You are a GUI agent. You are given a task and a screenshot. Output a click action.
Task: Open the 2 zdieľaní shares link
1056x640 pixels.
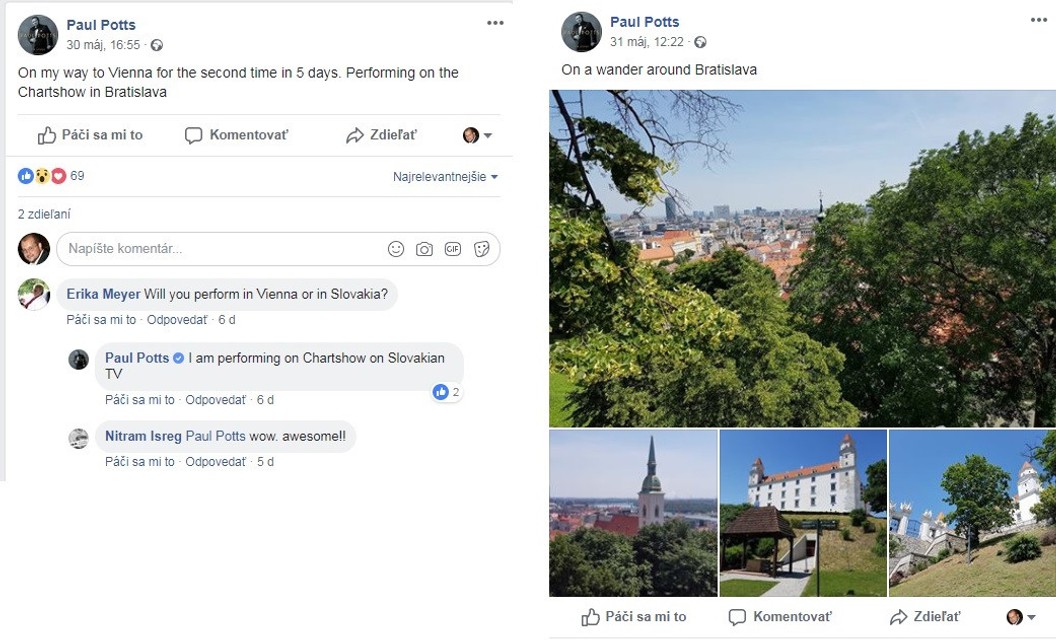pos(44,214)
